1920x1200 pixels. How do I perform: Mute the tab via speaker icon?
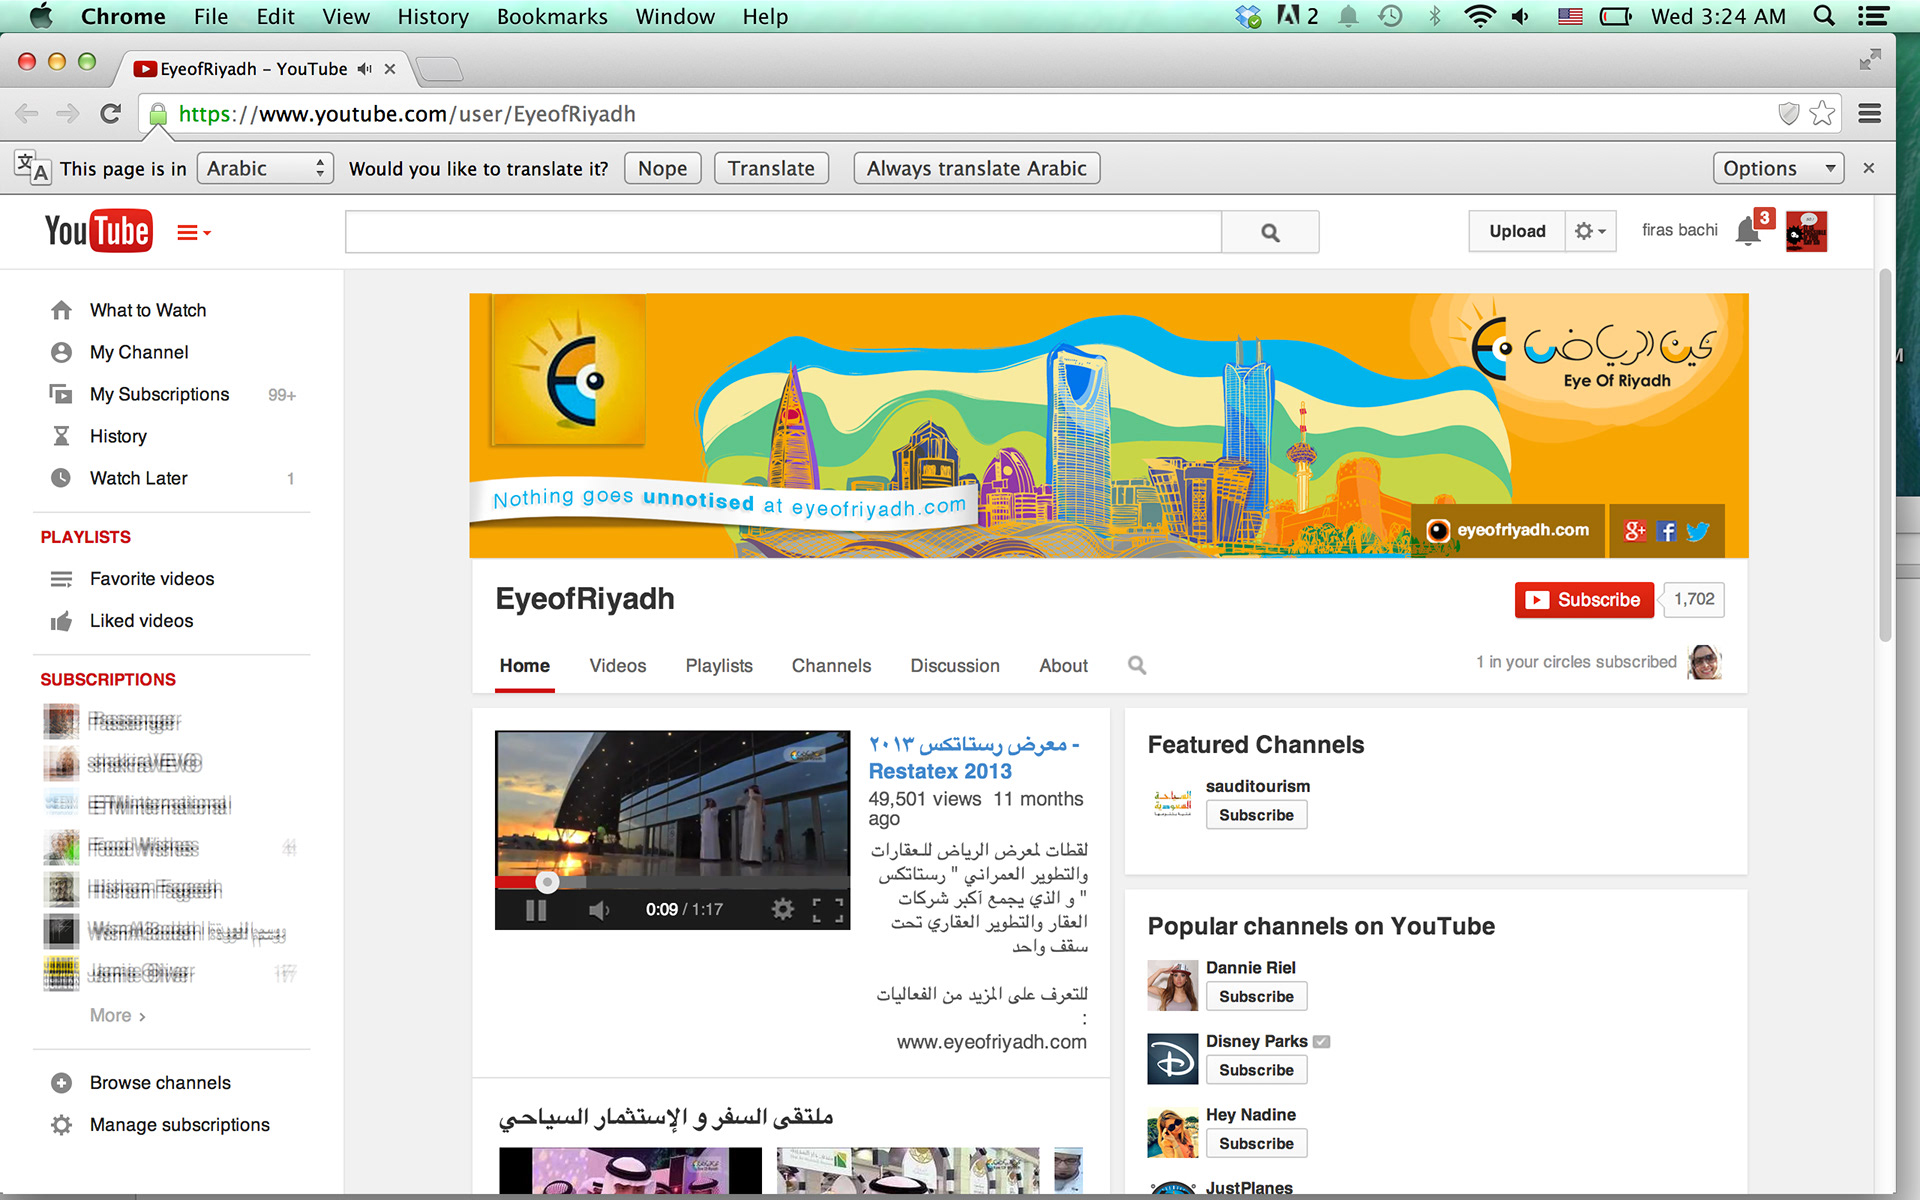click(x=365, y=69)
